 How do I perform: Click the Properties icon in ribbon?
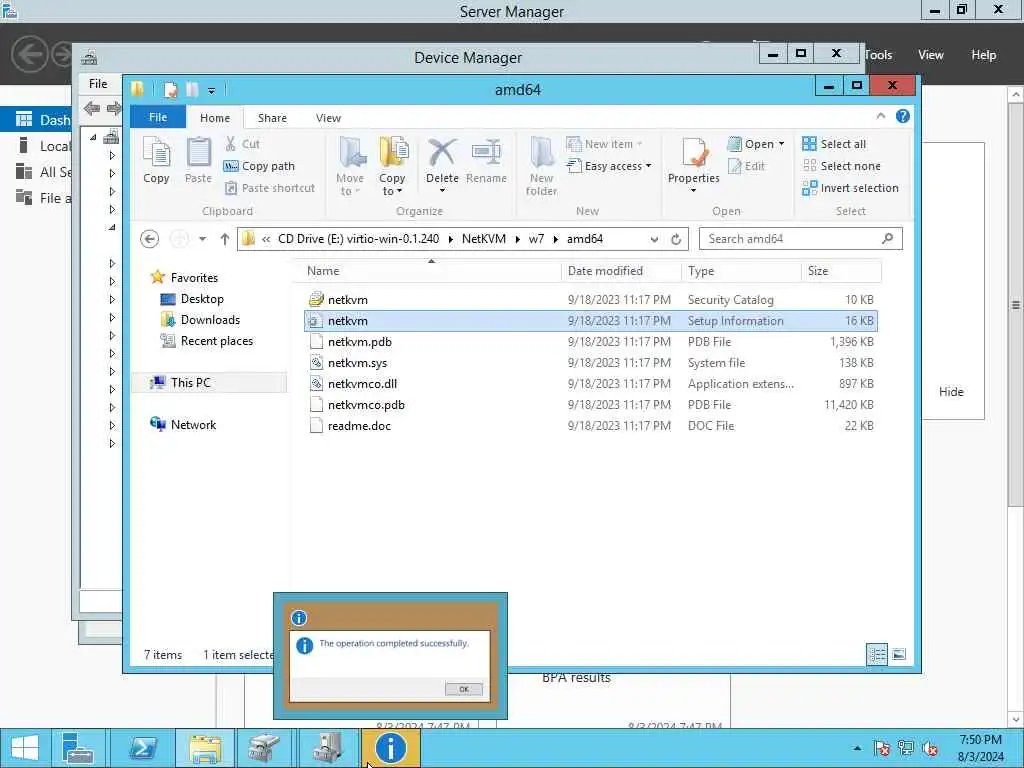pos(694,166)
